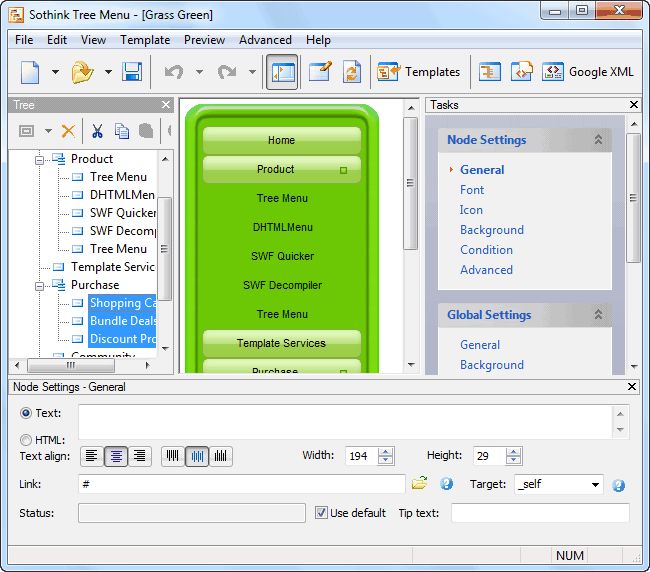Screen dimensions: 650x572
Task: Browse for link with the folder icon
Action: coord(419,484)
